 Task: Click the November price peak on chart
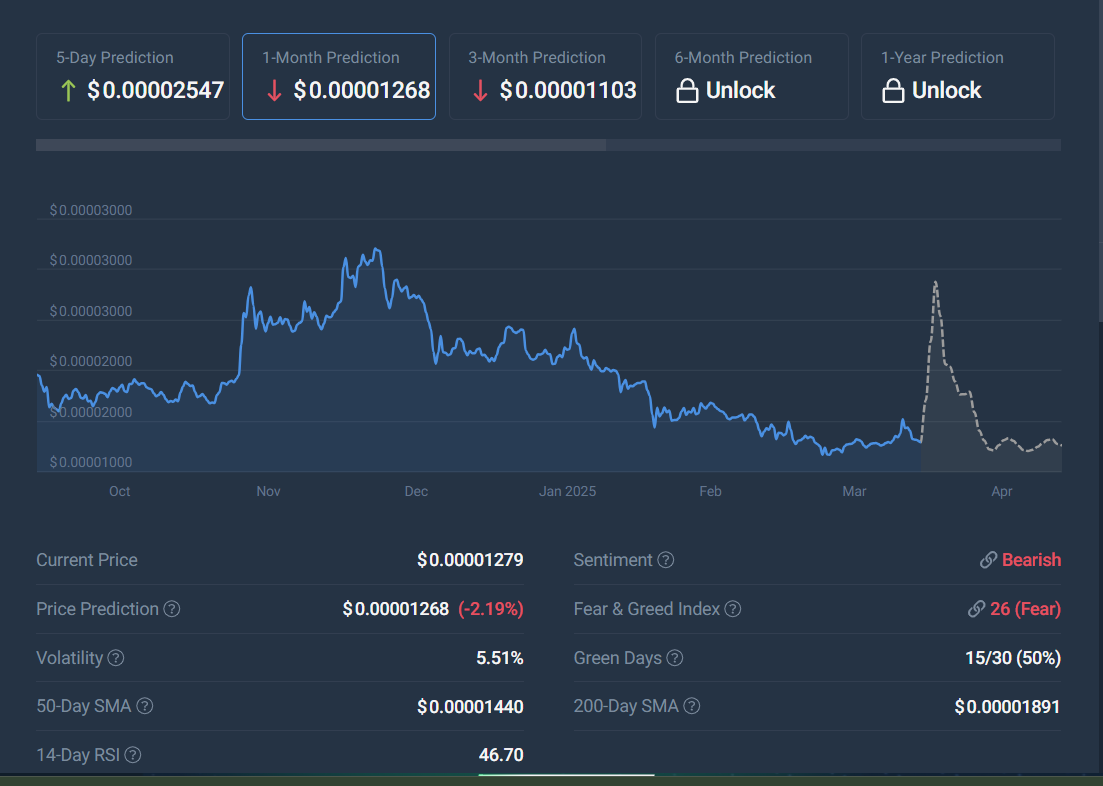(x=376, y=250)
